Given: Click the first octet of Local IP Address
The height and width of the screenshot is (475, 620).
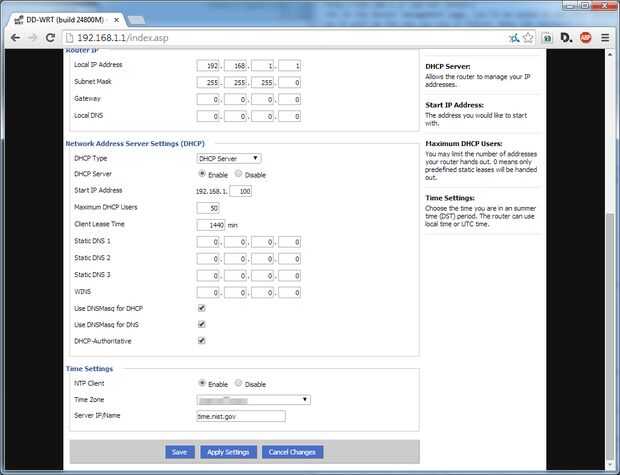Looking at the screenshot, I should coord(208,66).
